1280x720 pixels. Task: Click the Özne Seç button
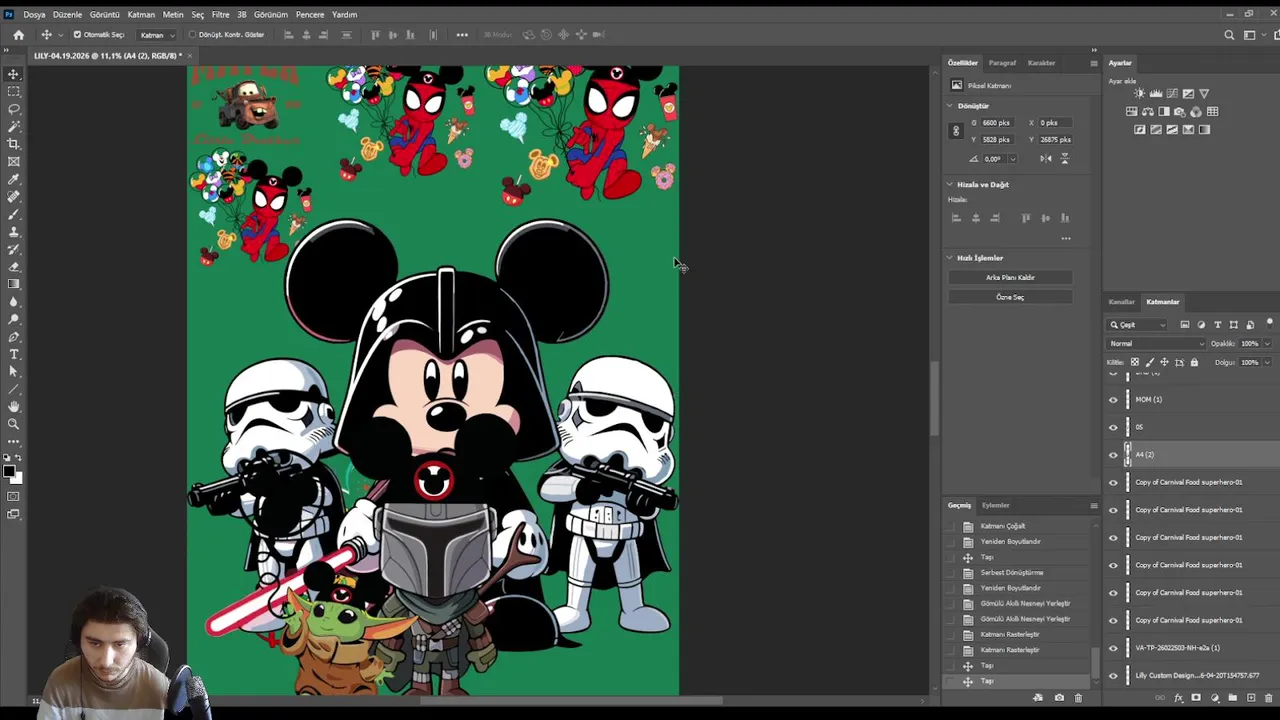(x=1010, y=297)
